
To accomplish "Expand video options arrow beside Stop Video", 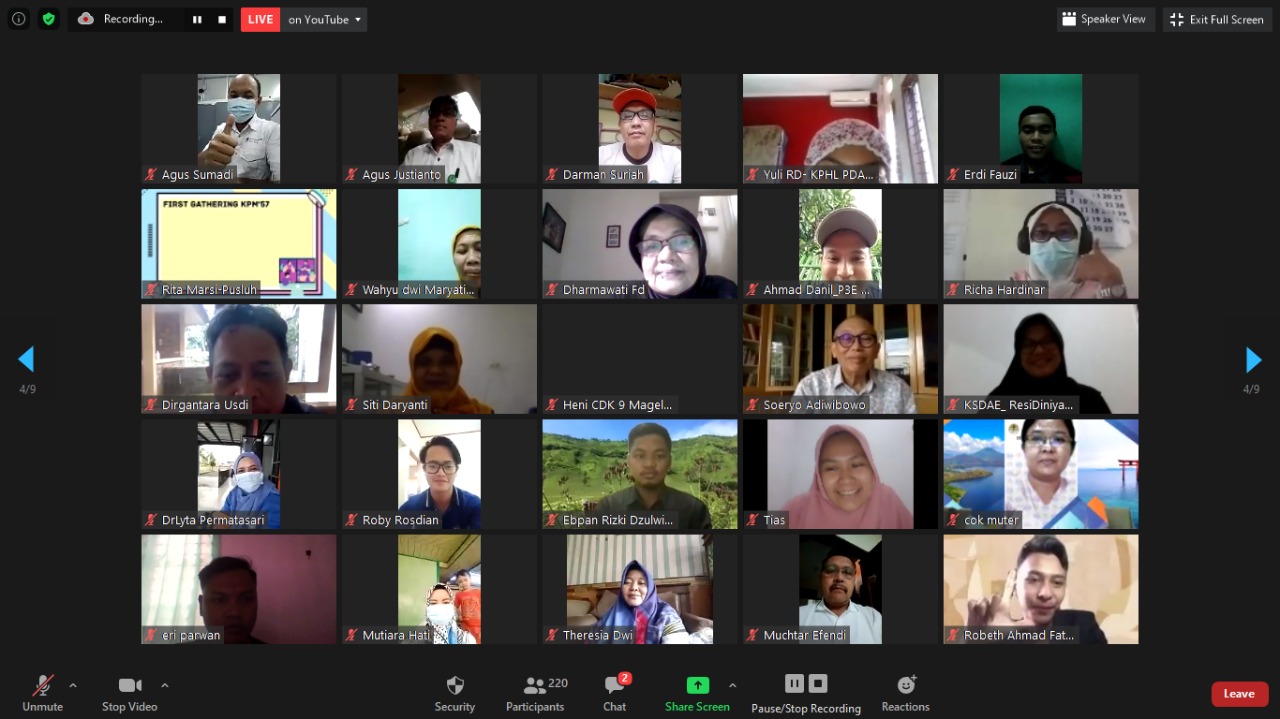I will coord(165,685).
